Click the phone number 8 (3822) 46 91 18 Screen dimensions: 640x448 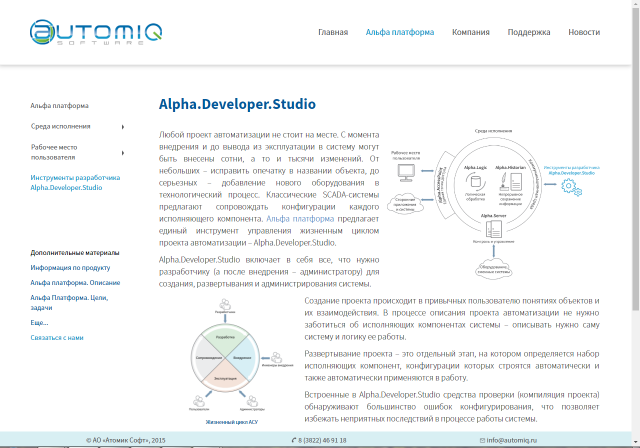coord(322,440)
